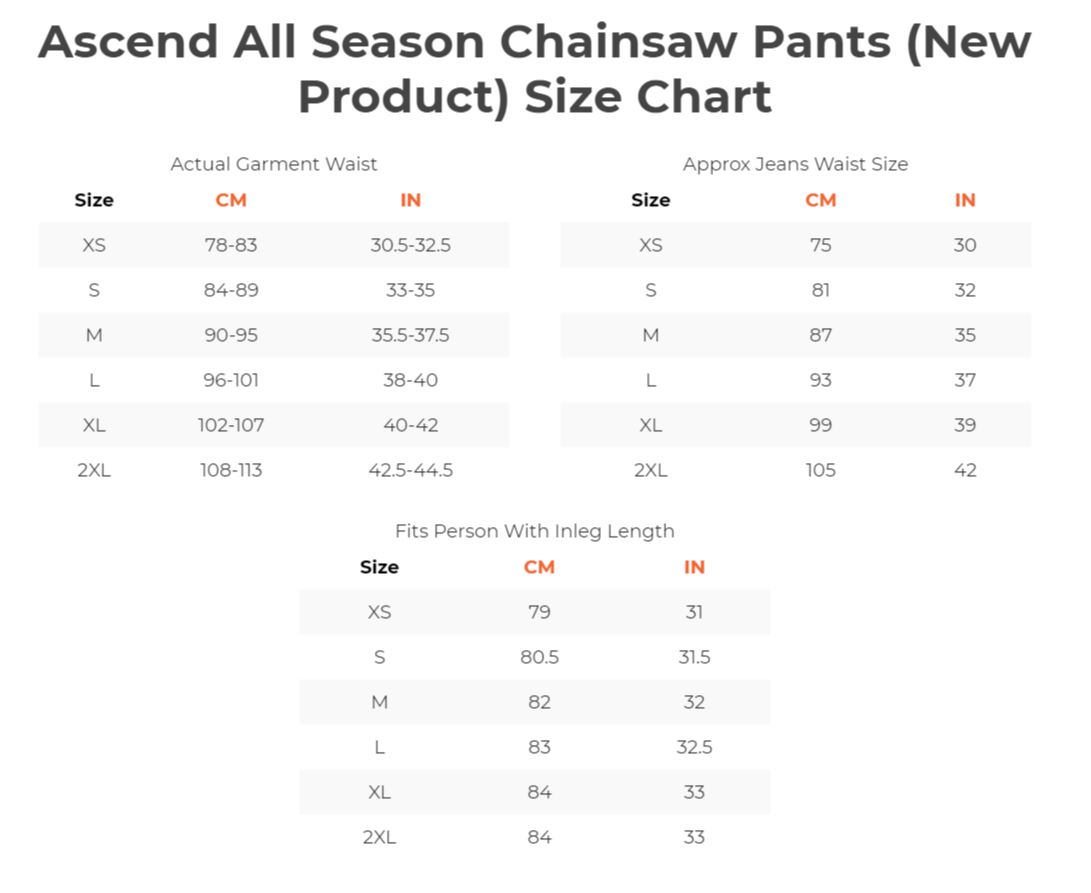The image size is (1091, 893).
Task: Select the 105 cm jeans waist value
Action: tap(820, 470)
